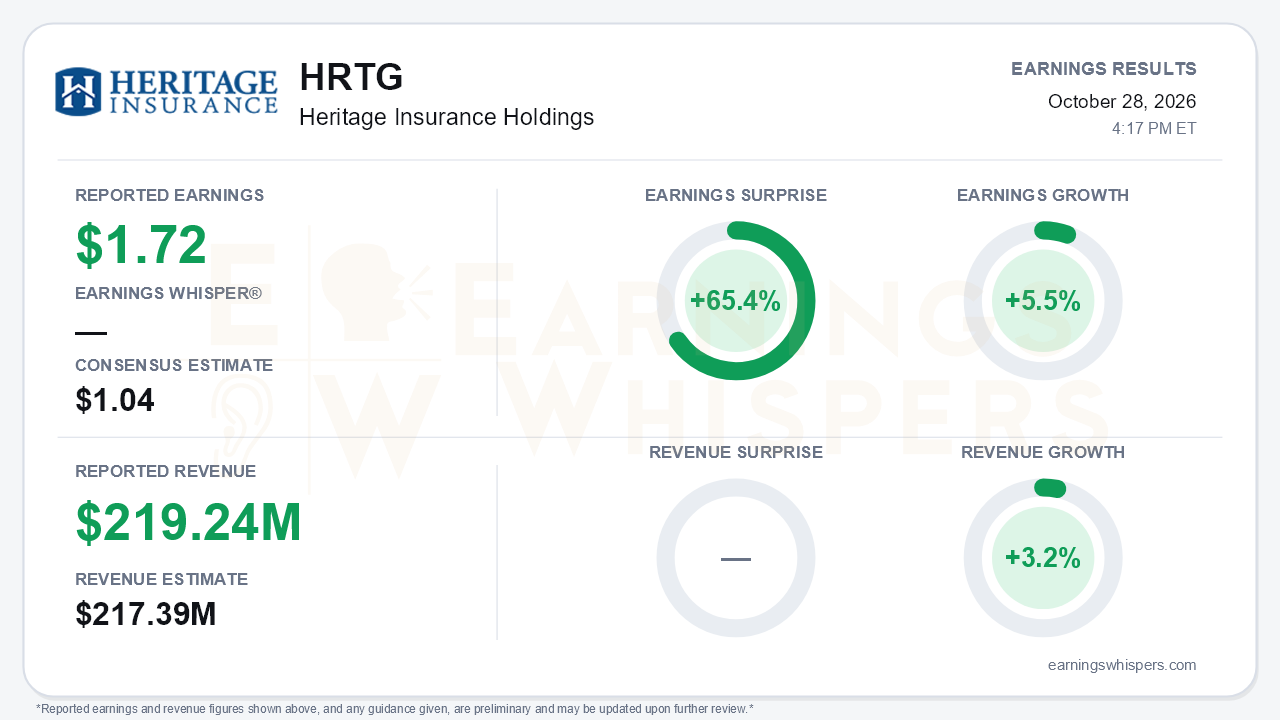Image resolution: width=1280 pixels, height=720 pixels.
Task: Click the REPORTED REVENUE label
Action: 166,471
